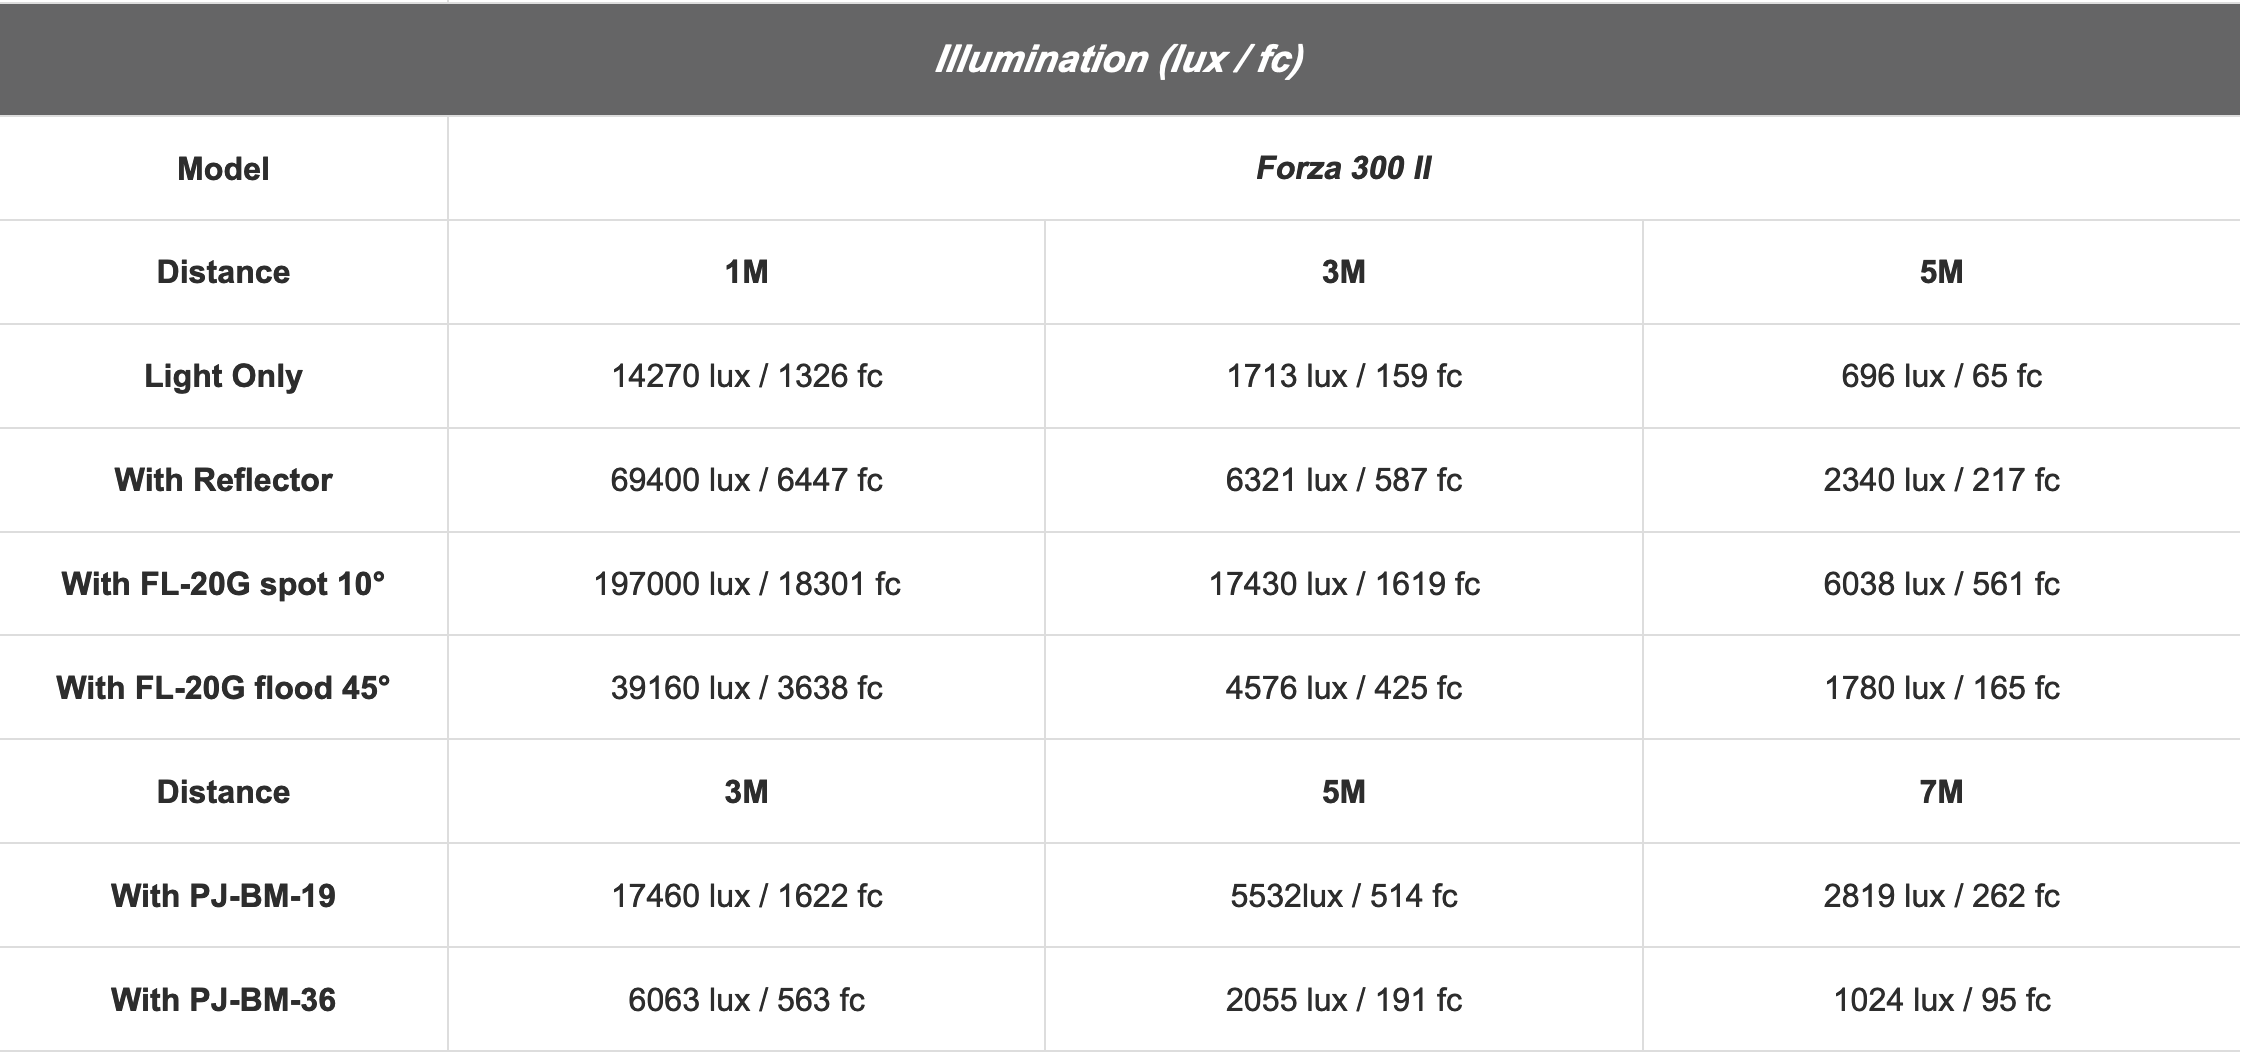Click the With PJ-BM-19 row label
The image size is (2244, 1052).
(x=223, y=896)
